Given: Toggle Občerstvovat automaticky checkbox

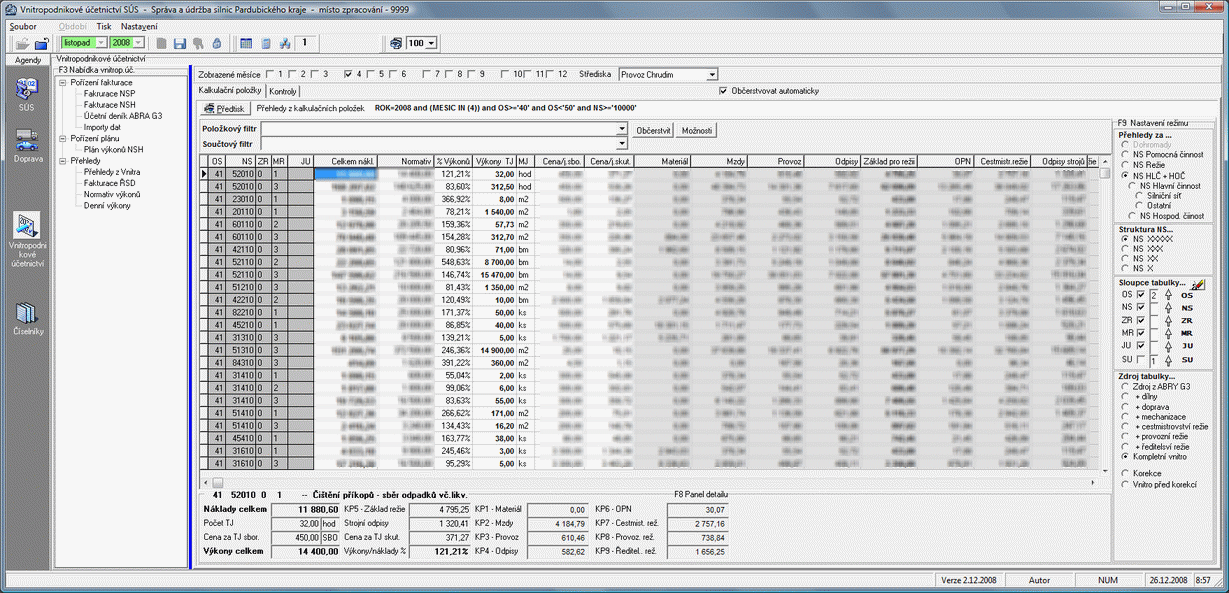Looking at the screenshot, I should (723, 91).
